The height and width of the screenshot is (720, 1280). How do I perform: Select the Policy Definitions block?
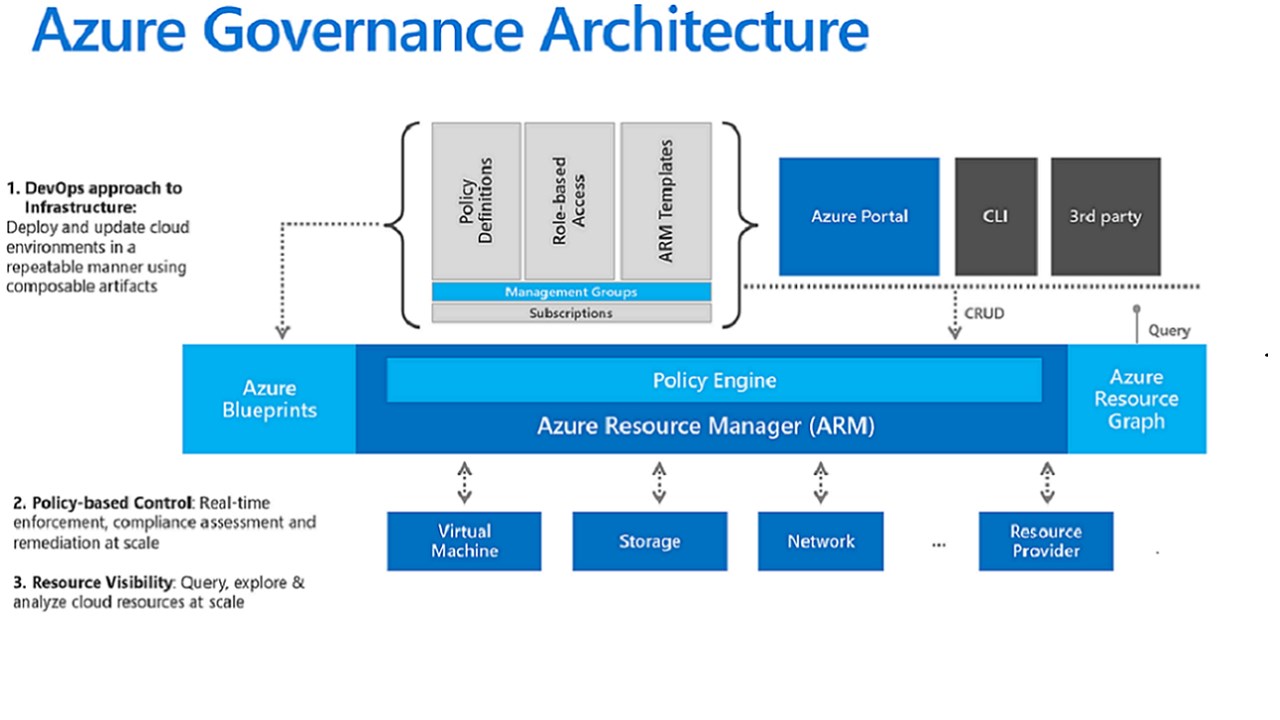(x=476, y=201)
